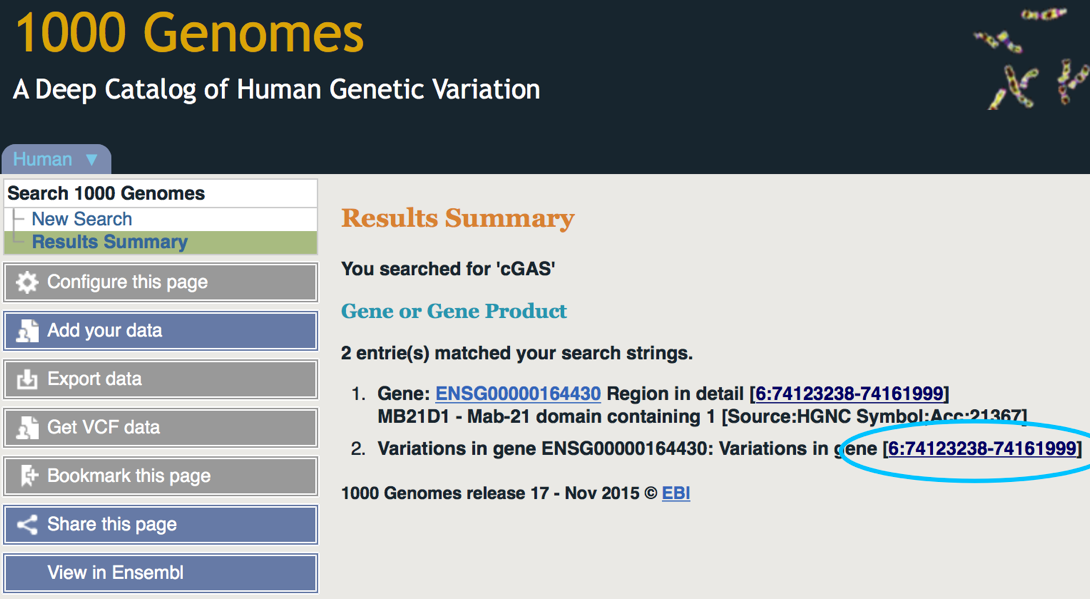Follow the EBI link in the footer

click(x=676, y=493)
